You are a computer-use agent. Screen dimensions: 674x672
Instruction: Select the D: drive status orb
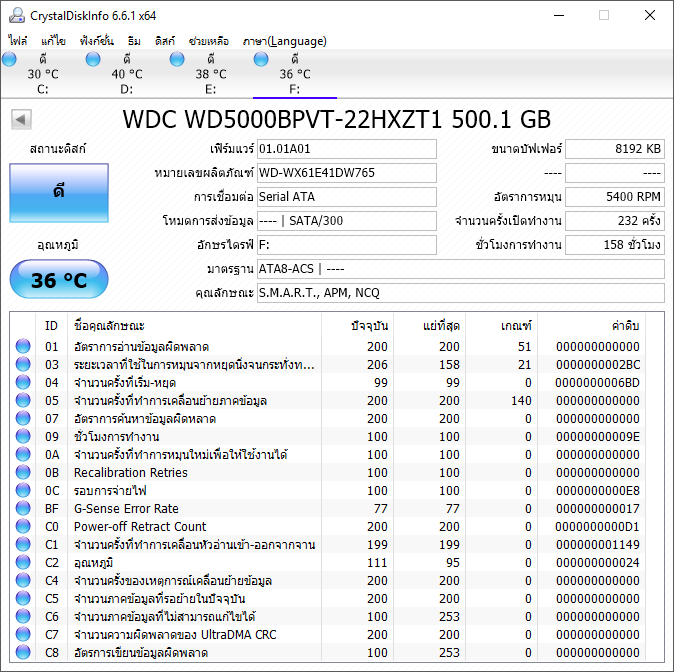click(x=93, y=59)
